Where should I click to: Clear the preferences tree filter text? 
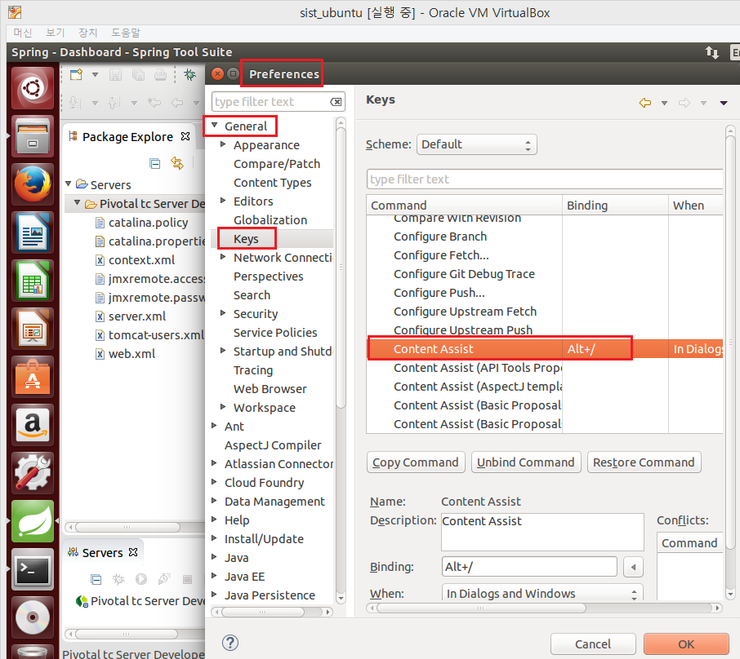click(336, 102)
